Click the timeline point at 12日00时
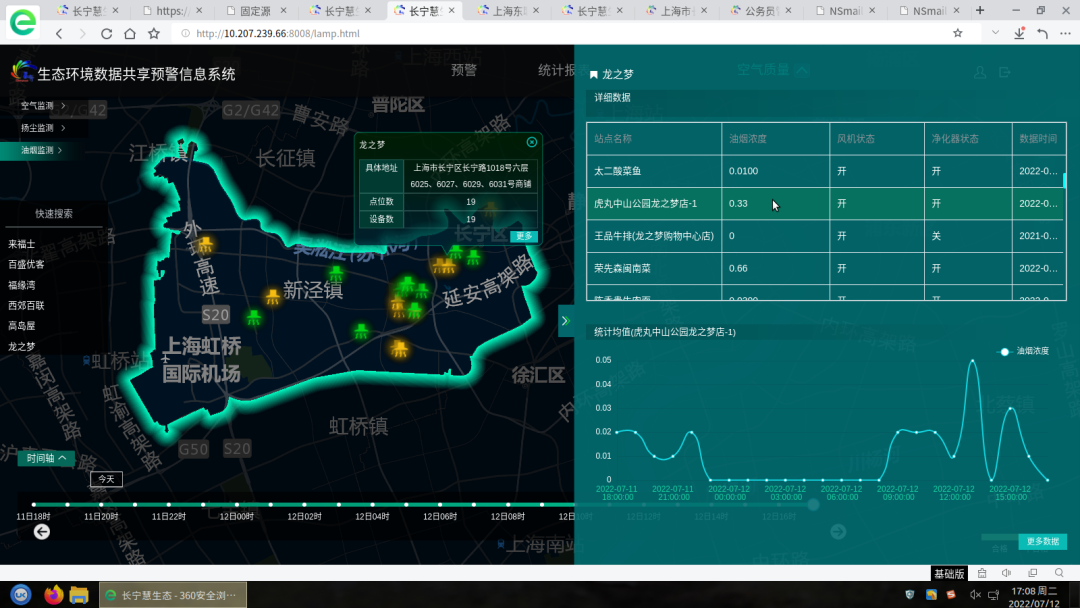 click(x=237, y=505)
